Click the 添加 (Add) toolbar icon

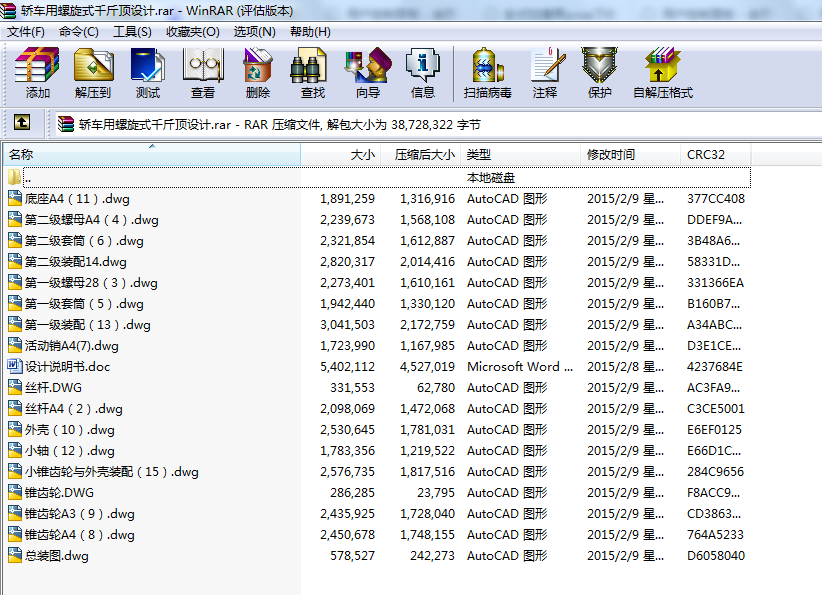37,65
